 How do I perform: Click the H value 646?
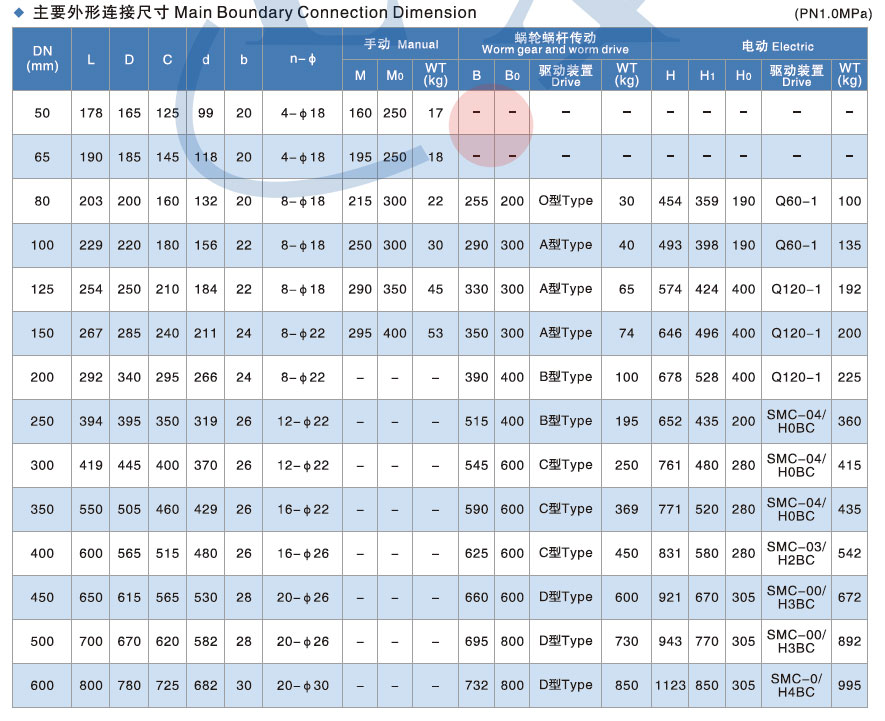pos(670,333)
